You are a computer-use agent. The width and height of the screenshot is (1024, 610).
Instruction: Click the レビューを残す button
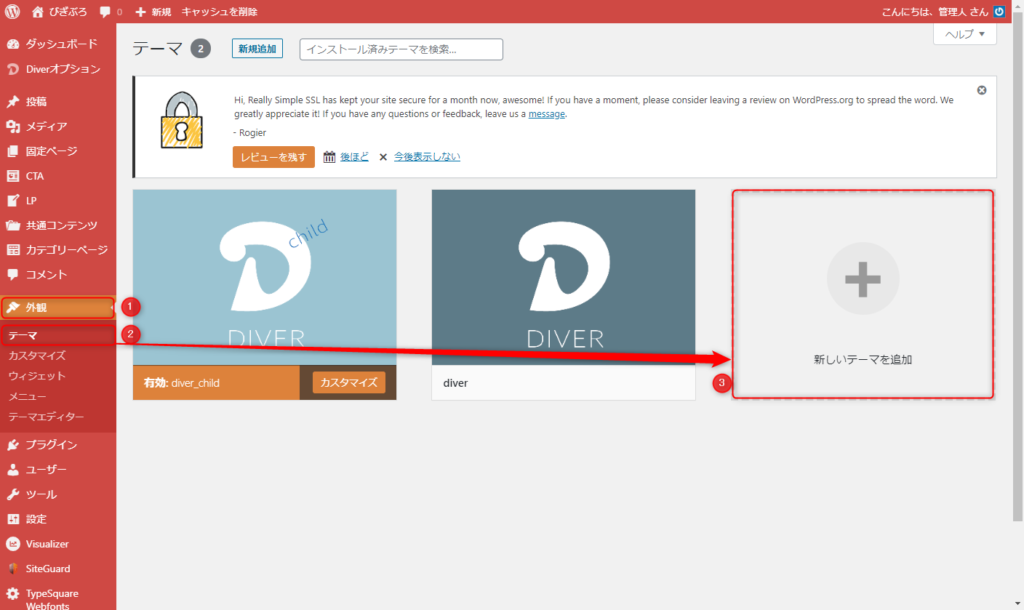click(x=274, y=157)
